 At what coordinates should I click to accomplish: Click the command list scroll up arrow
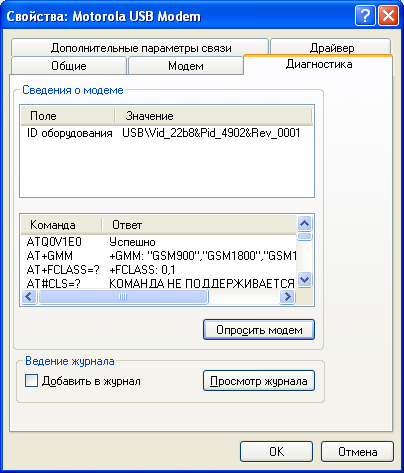pyautogui.click(x=304, y=223)
